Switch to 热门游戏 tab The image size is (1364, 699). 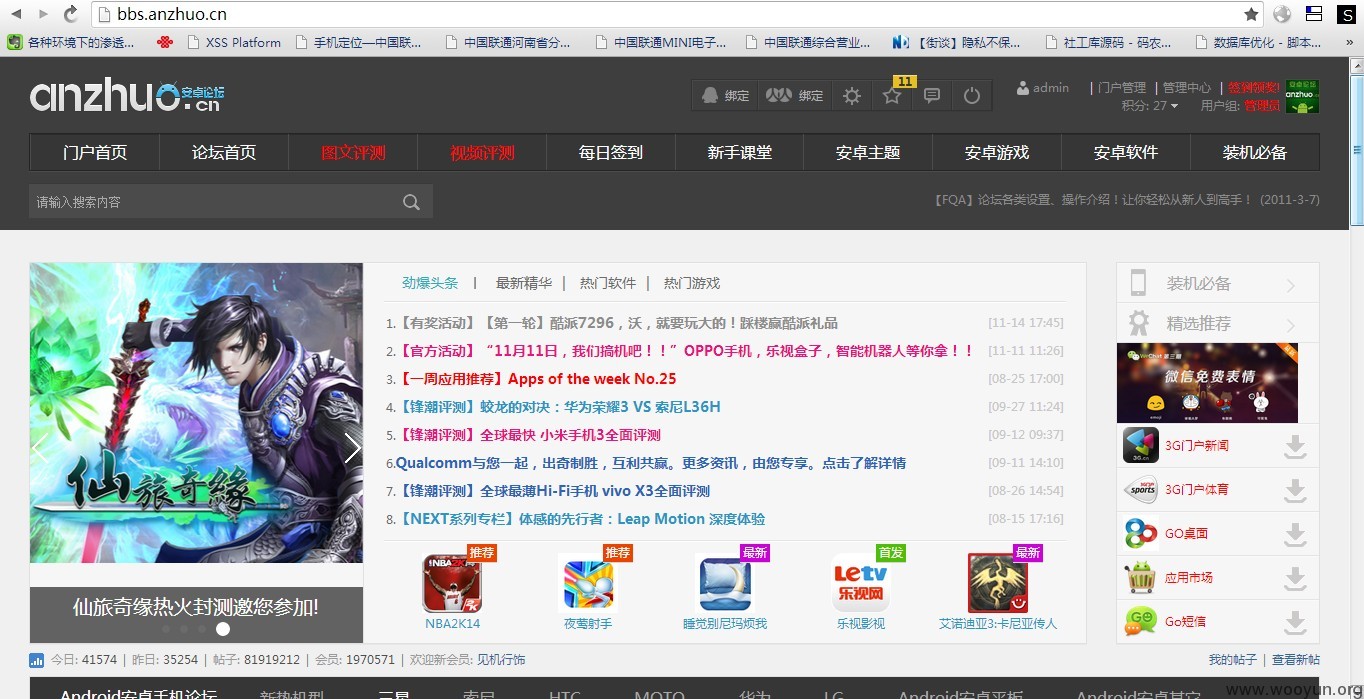(692, 283)
